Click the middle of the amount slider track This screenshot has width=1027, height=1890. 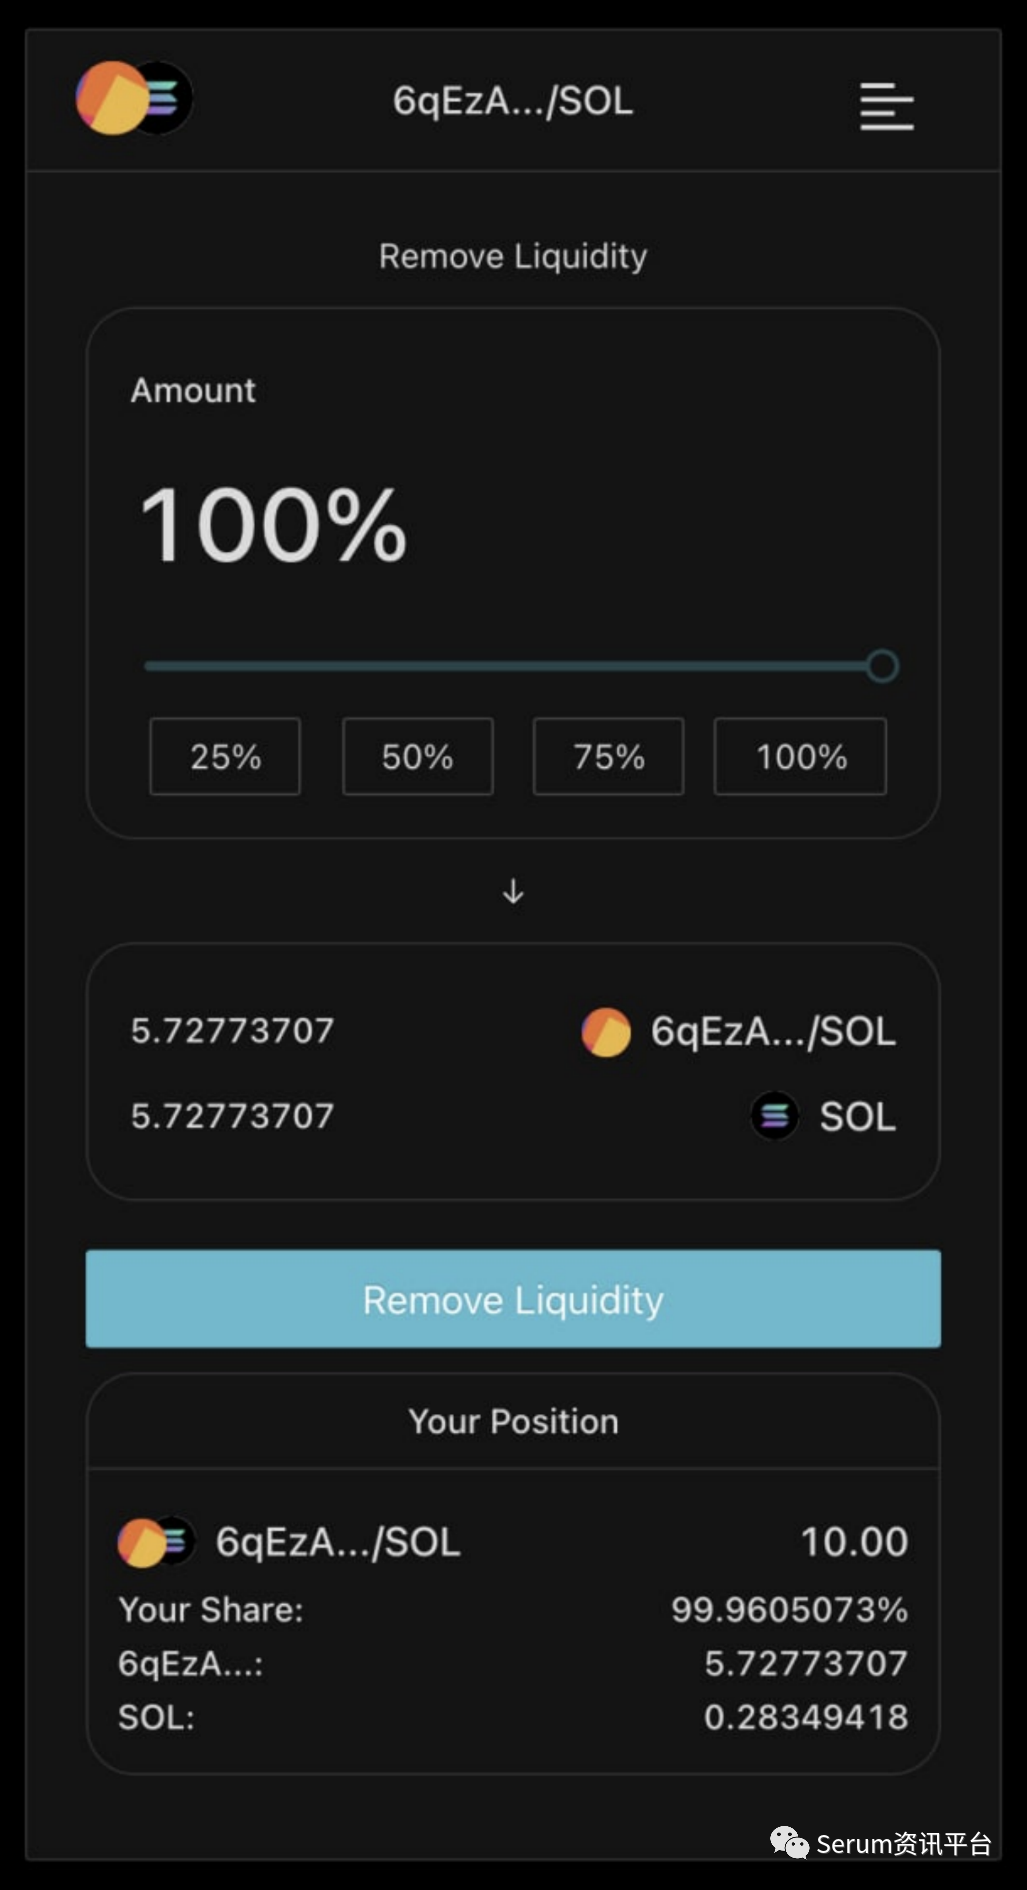coord(513,666)
